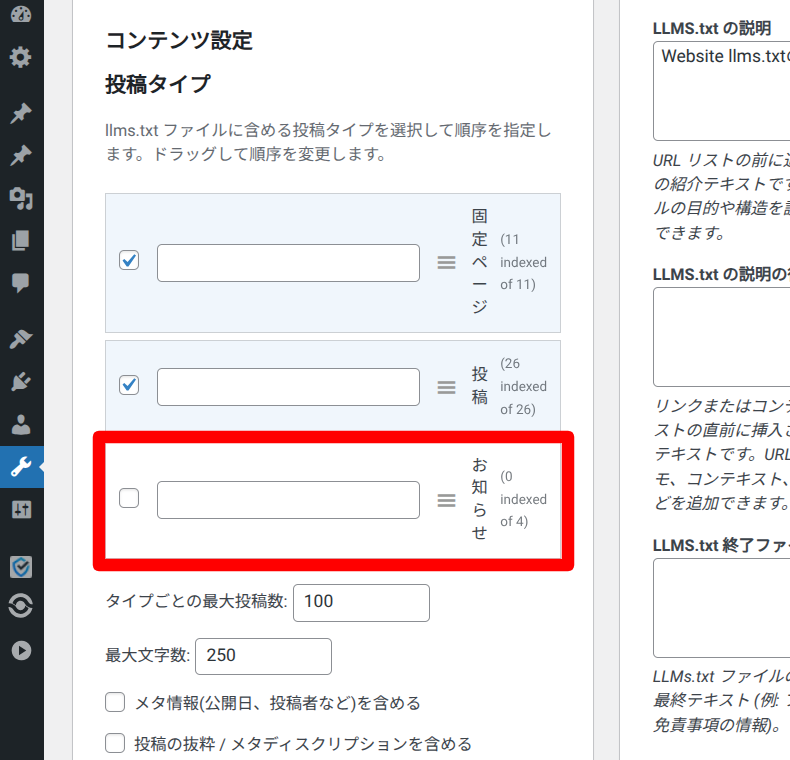Click the text field in 投稿 row
The width and height of the screenshot is (790, 760).
[x=288, y=387]
